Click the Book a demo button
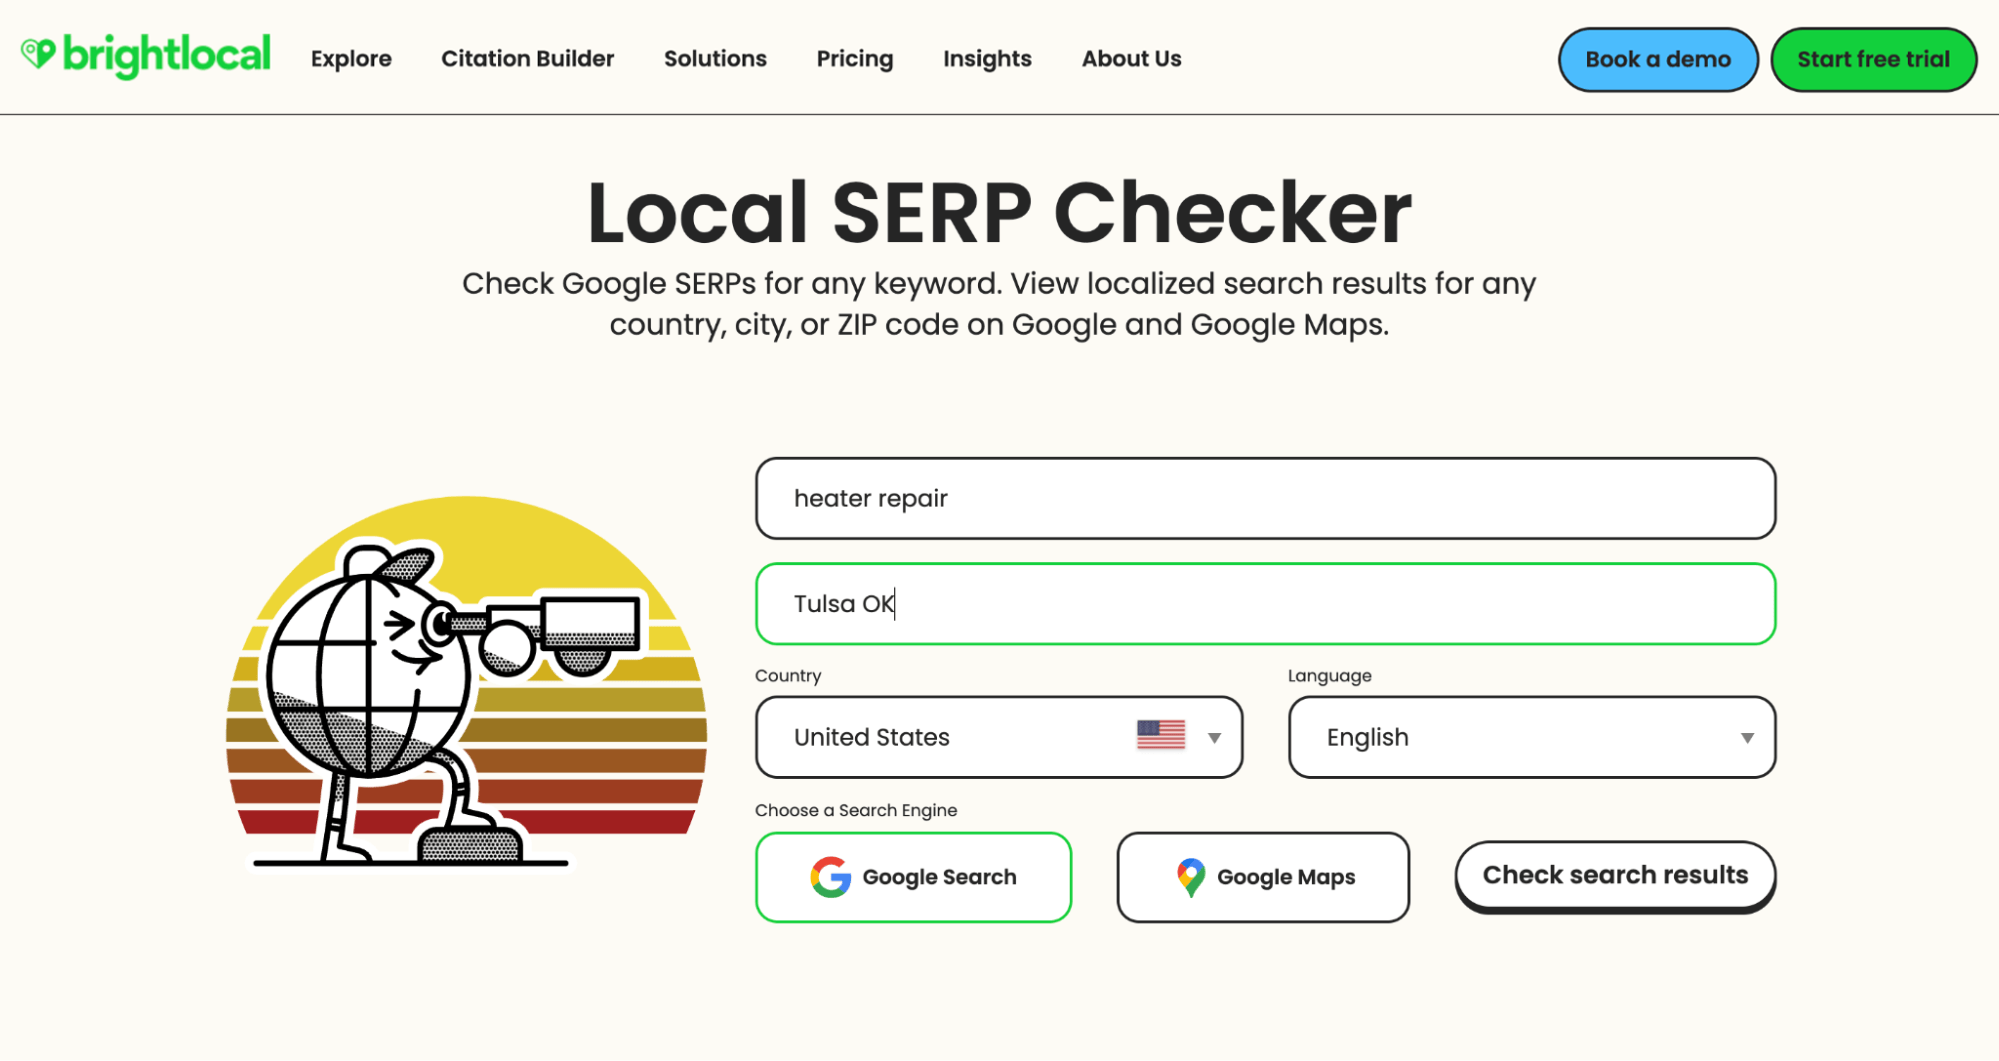Screen dimensions: 1999x1061 tap(1657, 59)
